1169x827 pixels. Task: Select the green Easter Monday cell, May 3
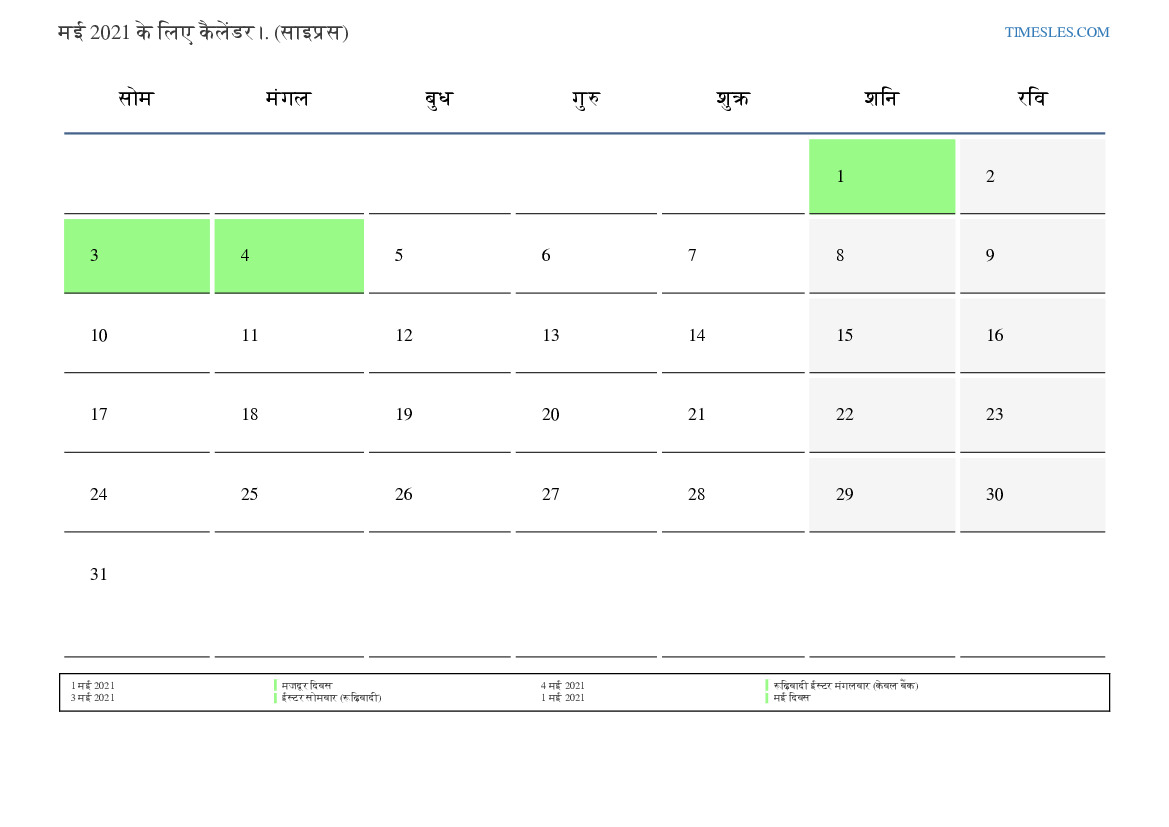pyautogui.click(x=137, y=255)
